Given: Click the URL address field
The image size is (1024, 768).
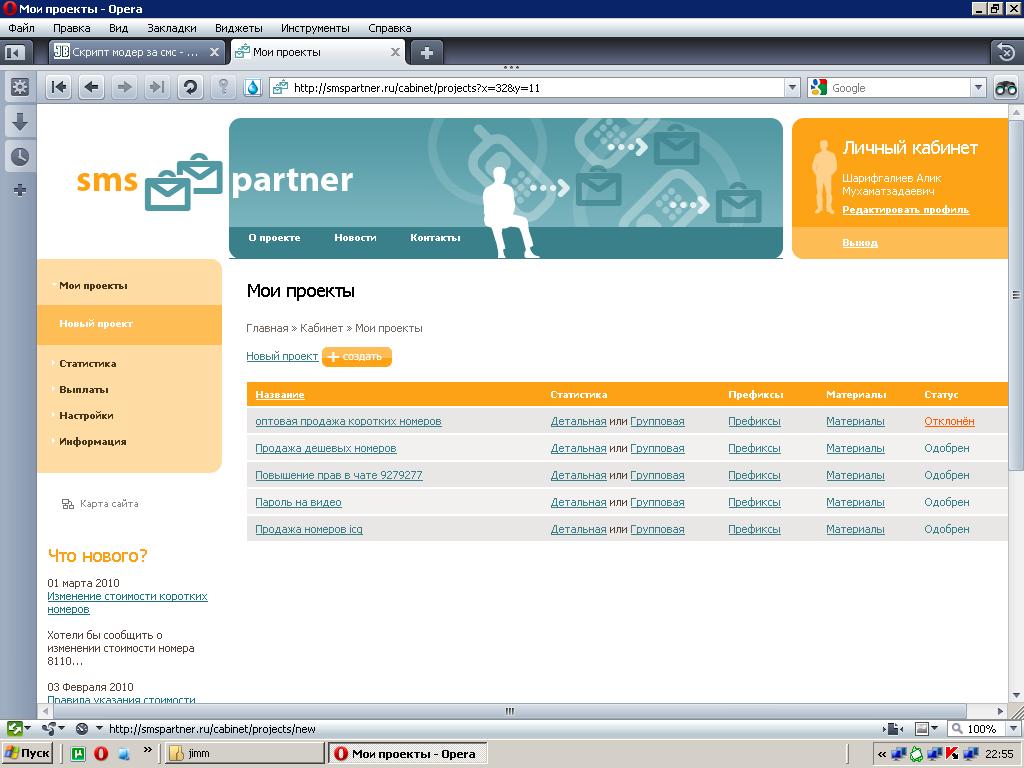Looking at the screenshot, I should [x=526, y=88].
